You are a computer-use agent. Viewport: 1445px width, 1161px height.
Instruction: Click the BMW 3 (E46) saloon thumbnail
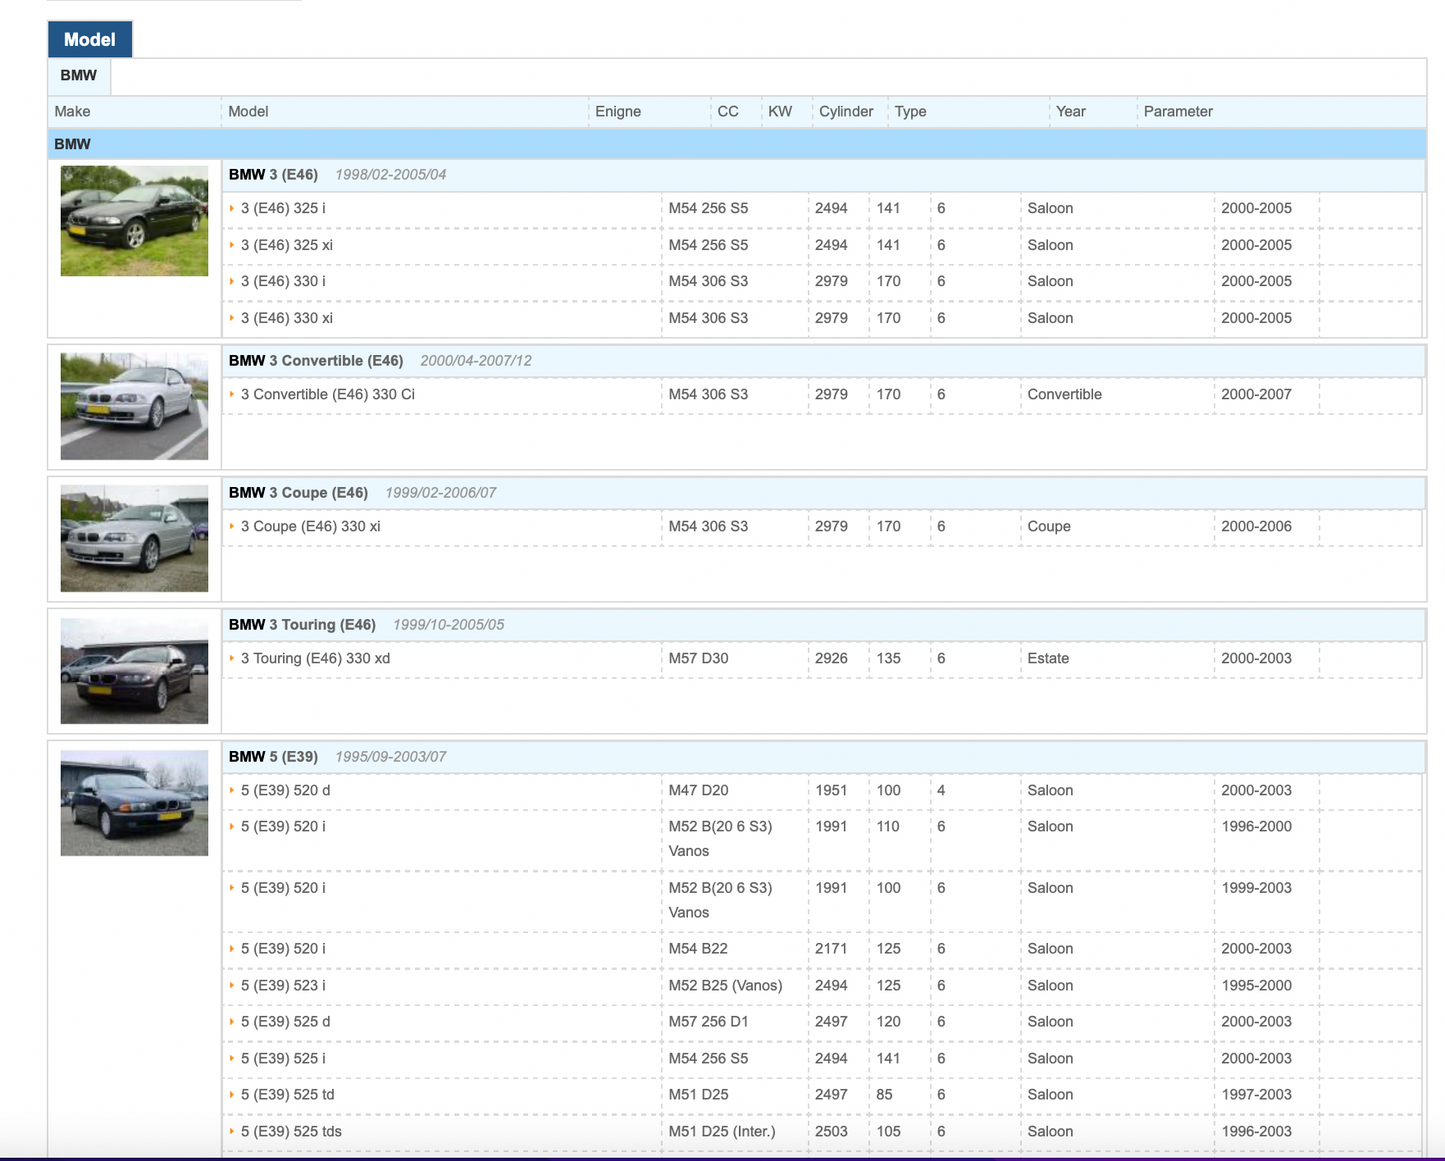tap(134, 221)
